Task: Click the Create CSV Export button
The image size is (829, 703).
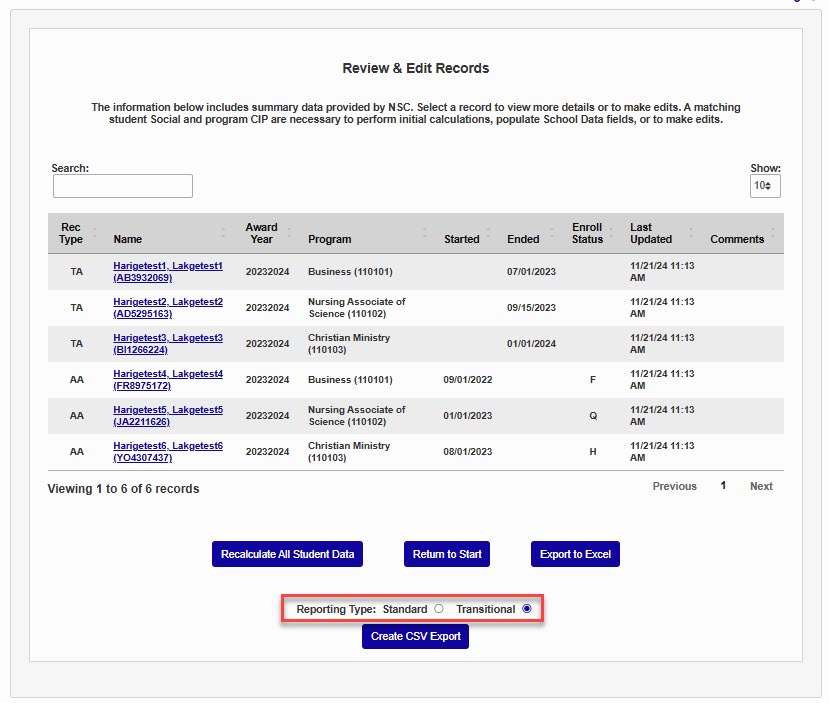Action: (x=415, y=636)
